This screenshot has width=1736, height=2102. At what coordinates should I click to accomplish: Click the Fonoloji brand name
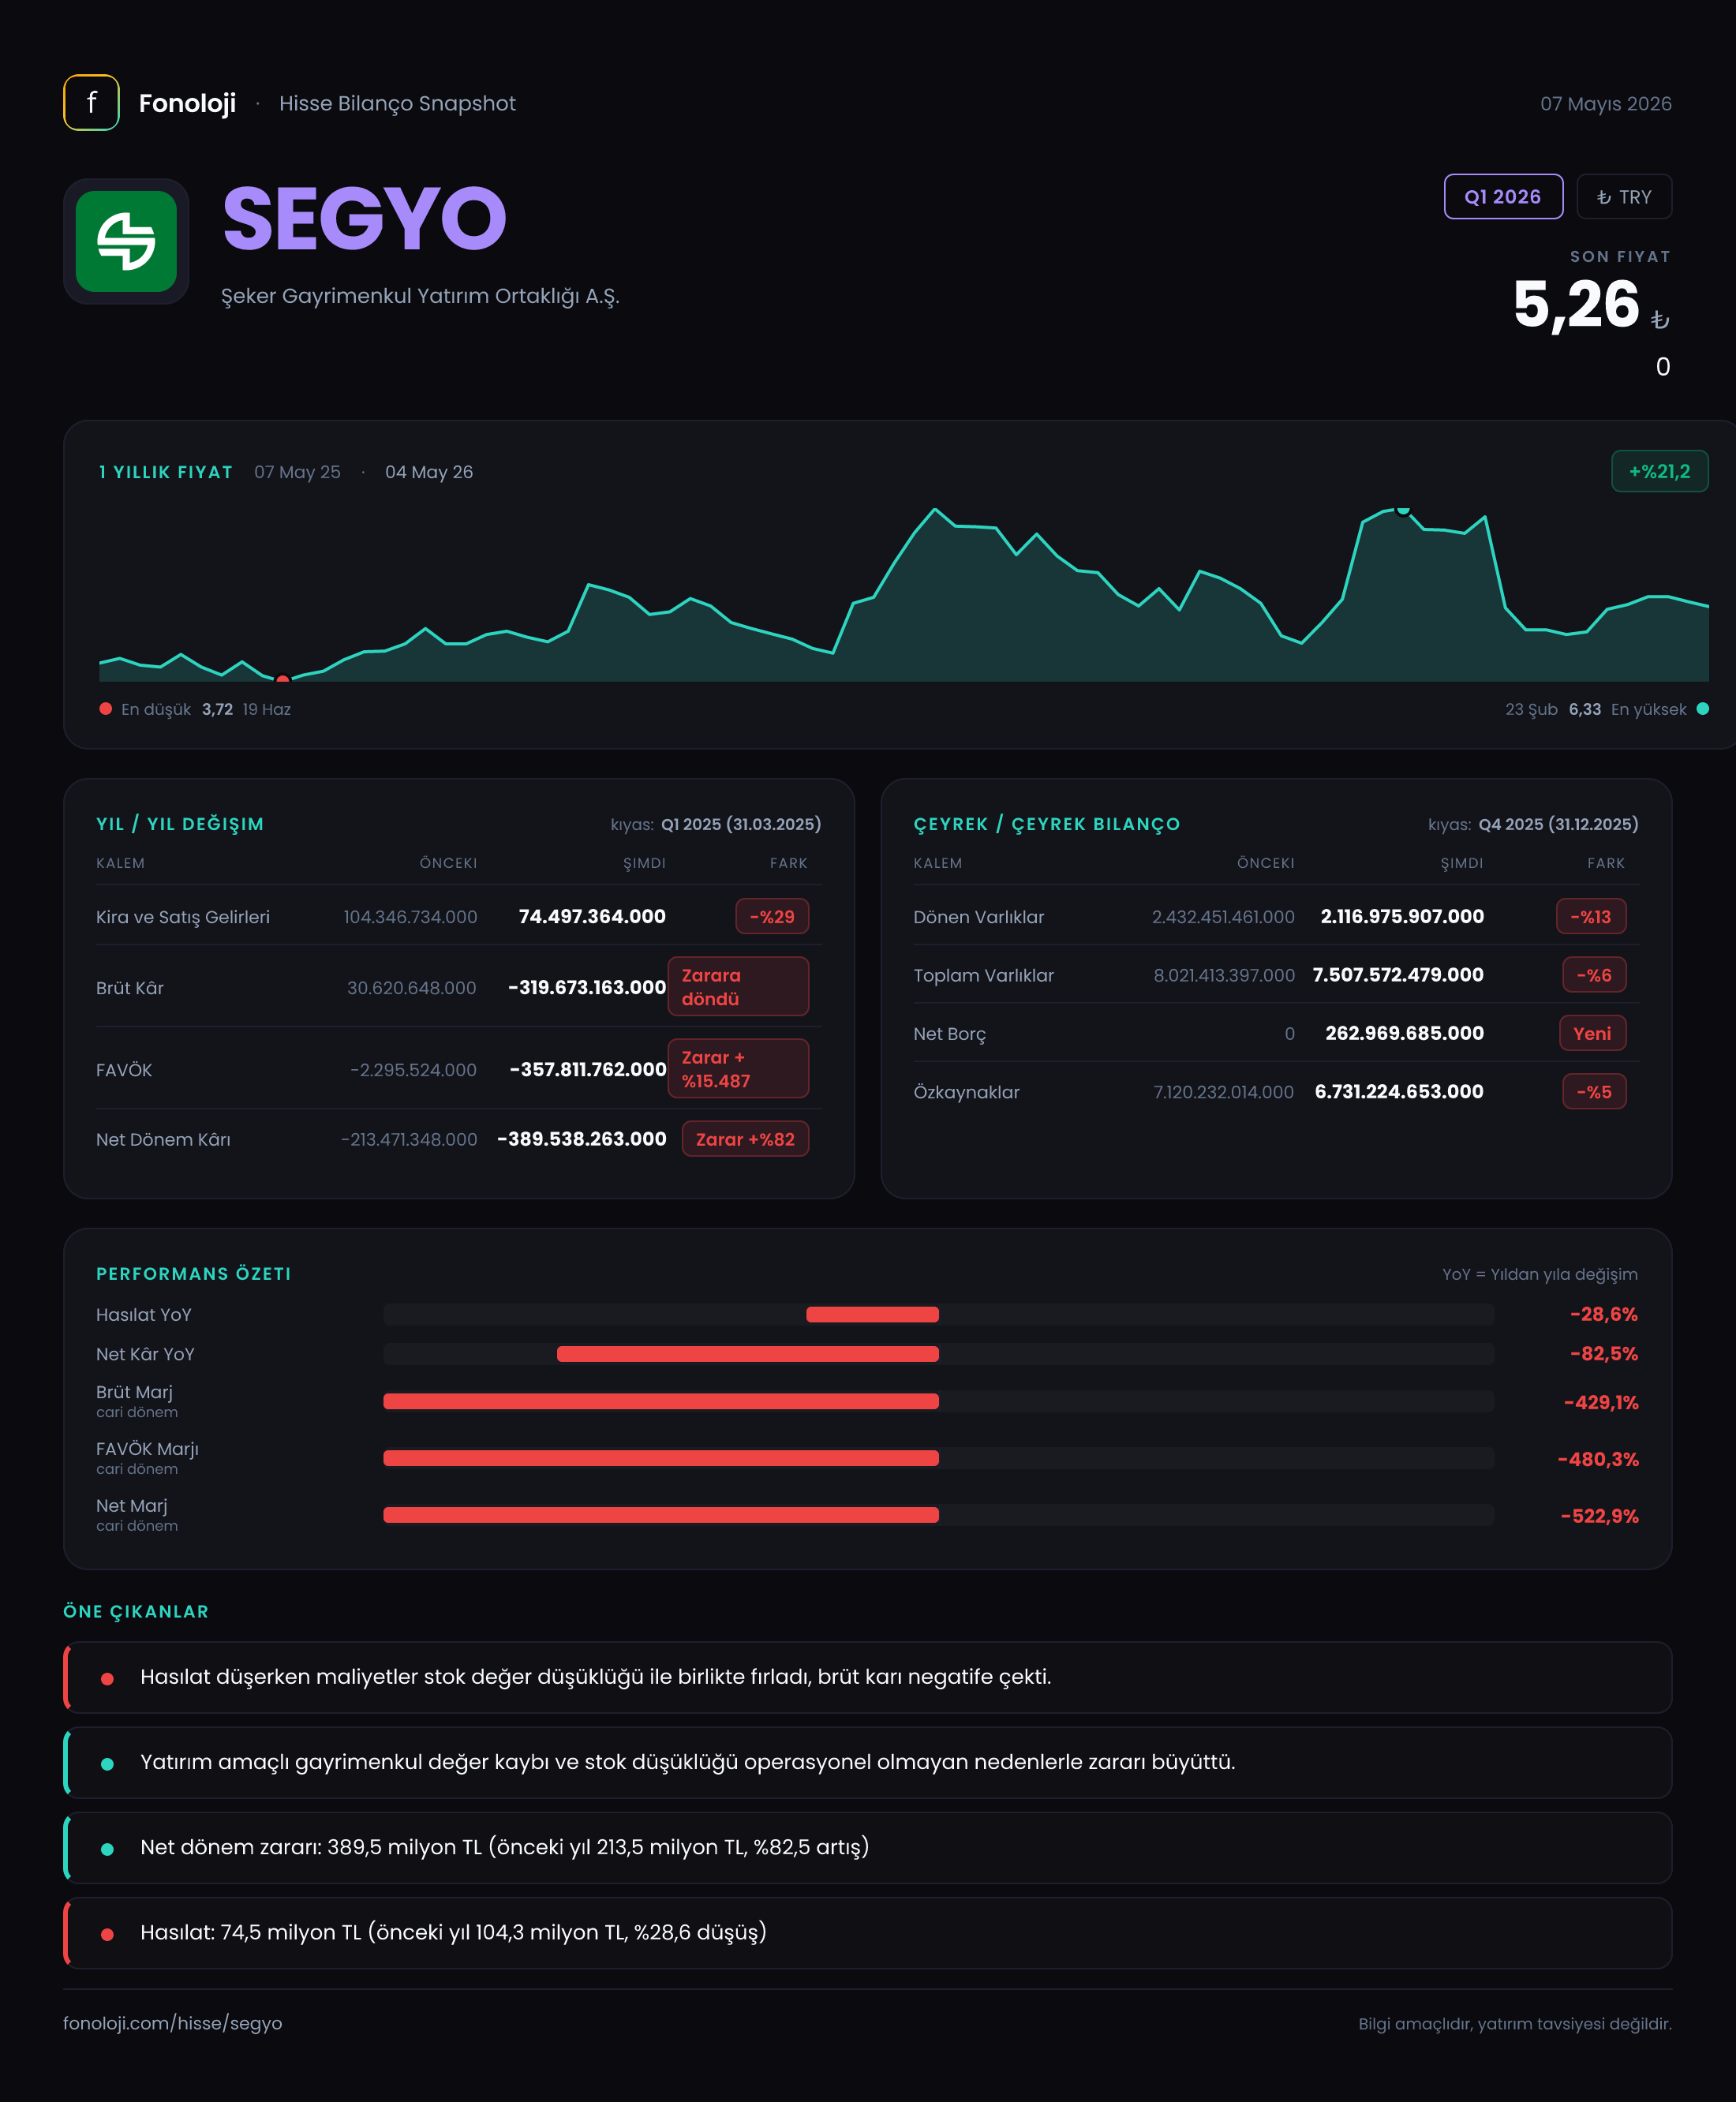click(187, 103)
